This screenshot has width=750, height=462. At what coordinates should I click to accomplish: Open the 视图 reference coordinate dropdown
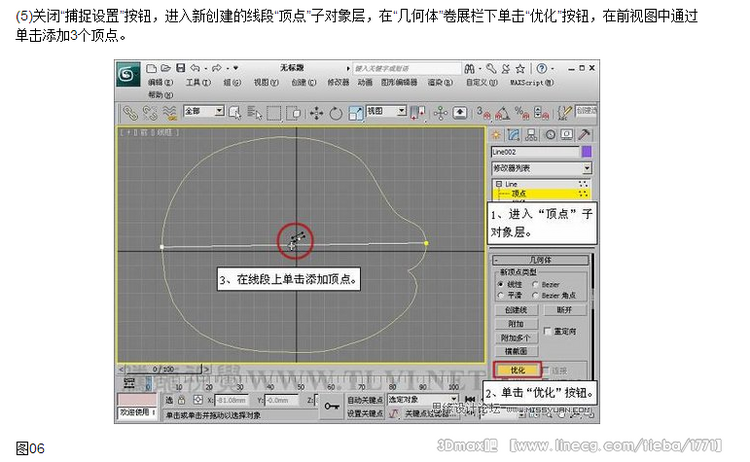386,111
